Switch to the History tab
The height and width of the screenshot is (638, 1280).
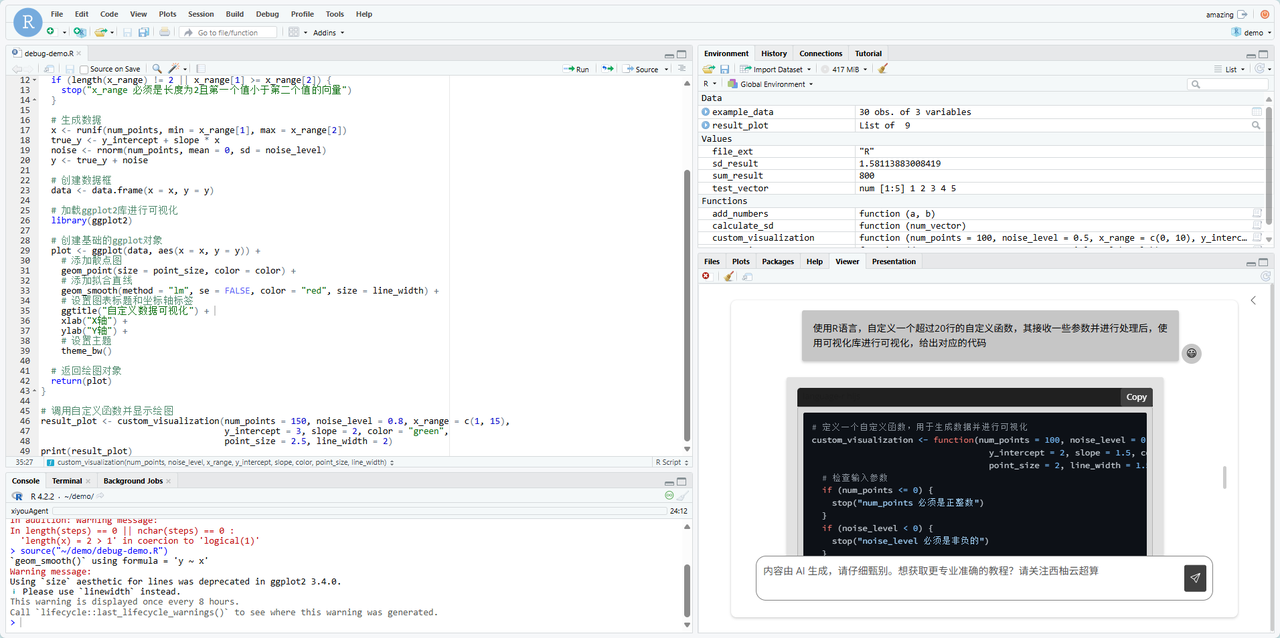774,53
